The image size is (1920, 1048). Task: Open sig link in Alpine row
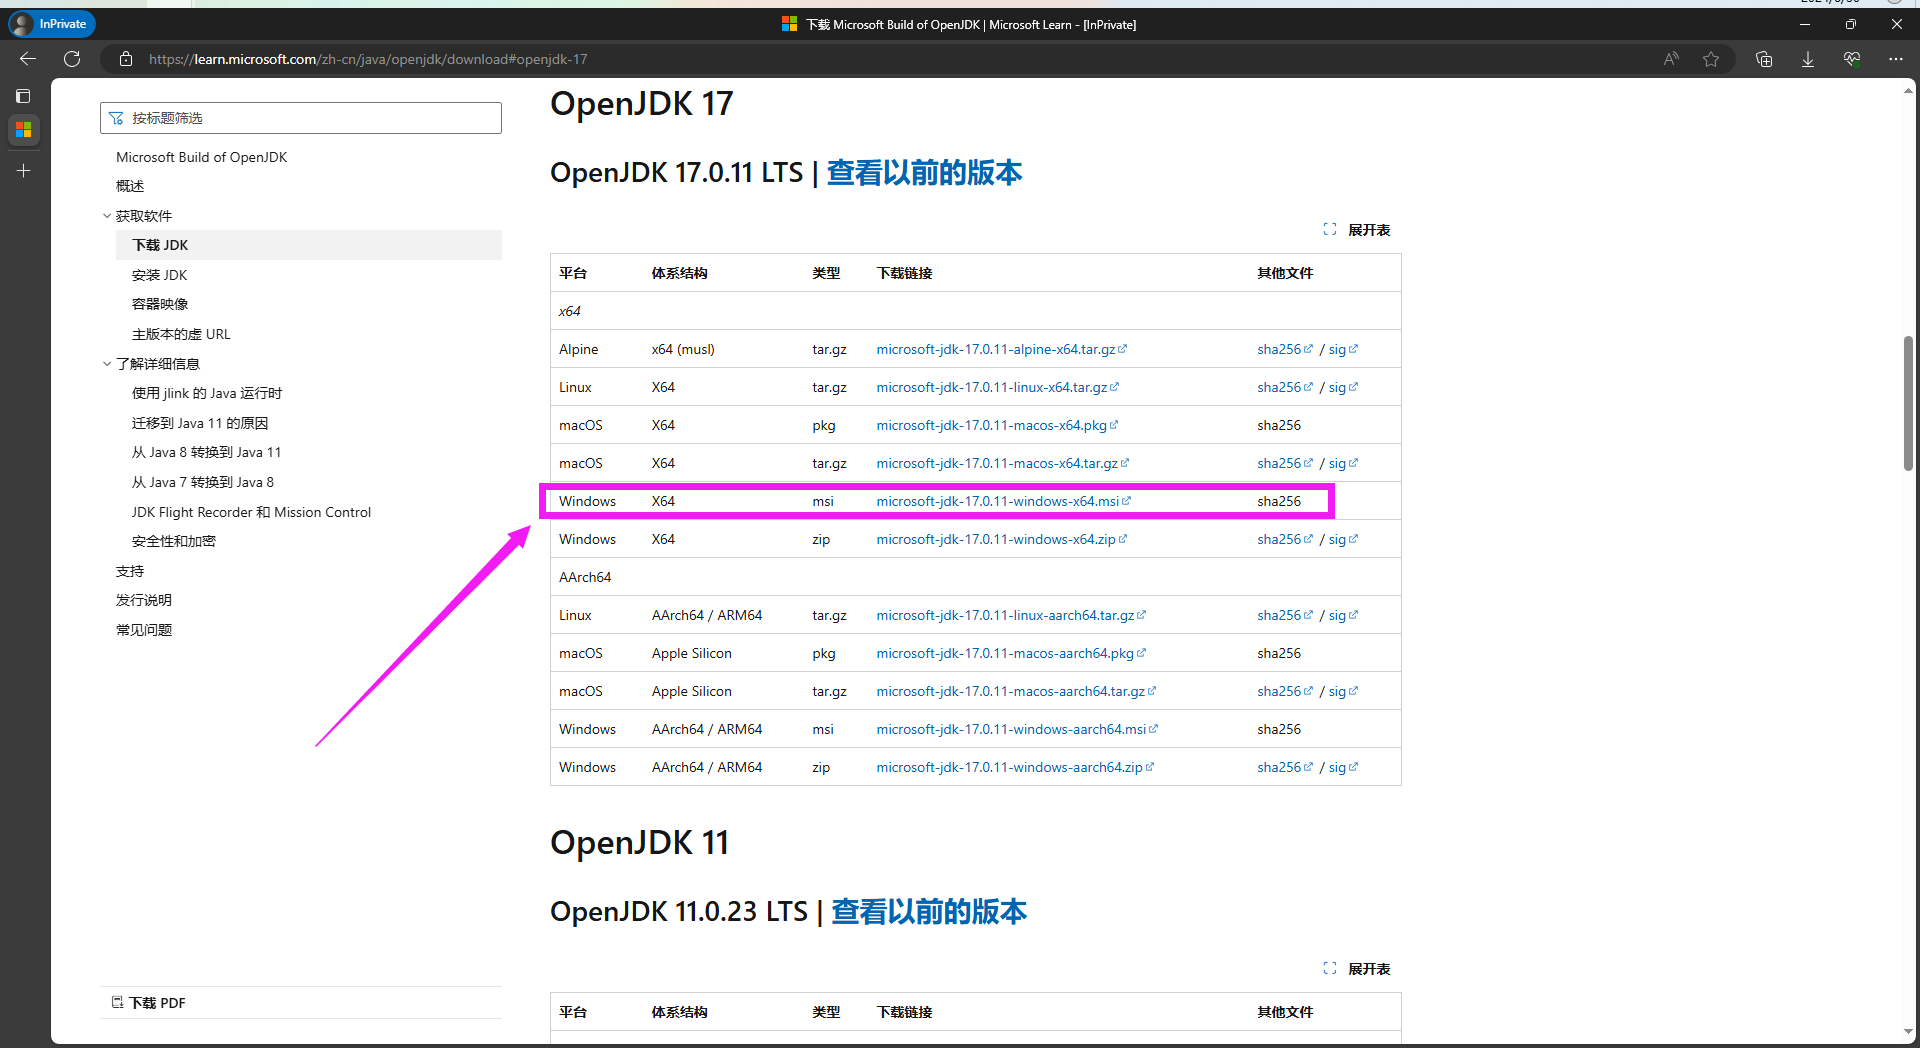click(x=1343, y=349)
